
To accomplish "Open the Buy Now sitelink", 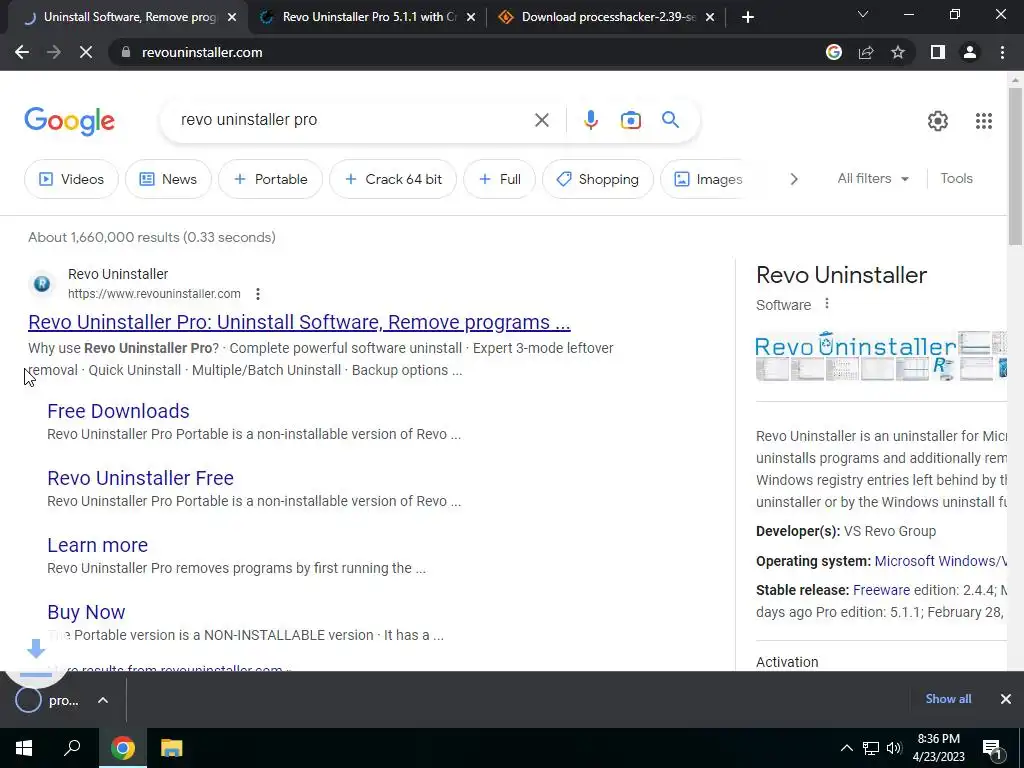I will (x=86, y=612).
